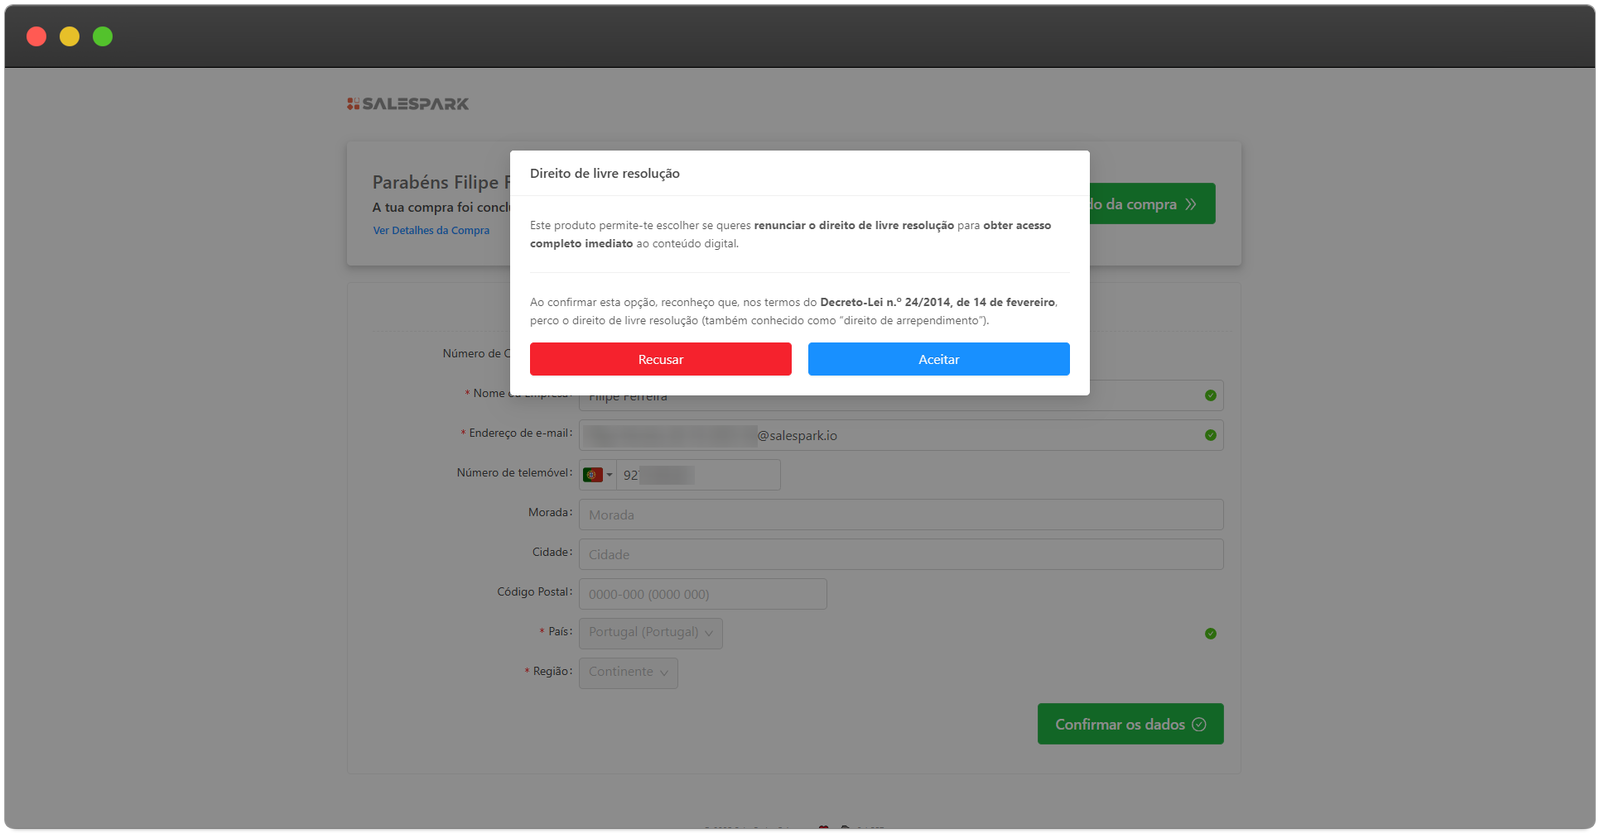Click the Confirmar os dados button
The image size is (1600, 833).
pos(1130,725)
